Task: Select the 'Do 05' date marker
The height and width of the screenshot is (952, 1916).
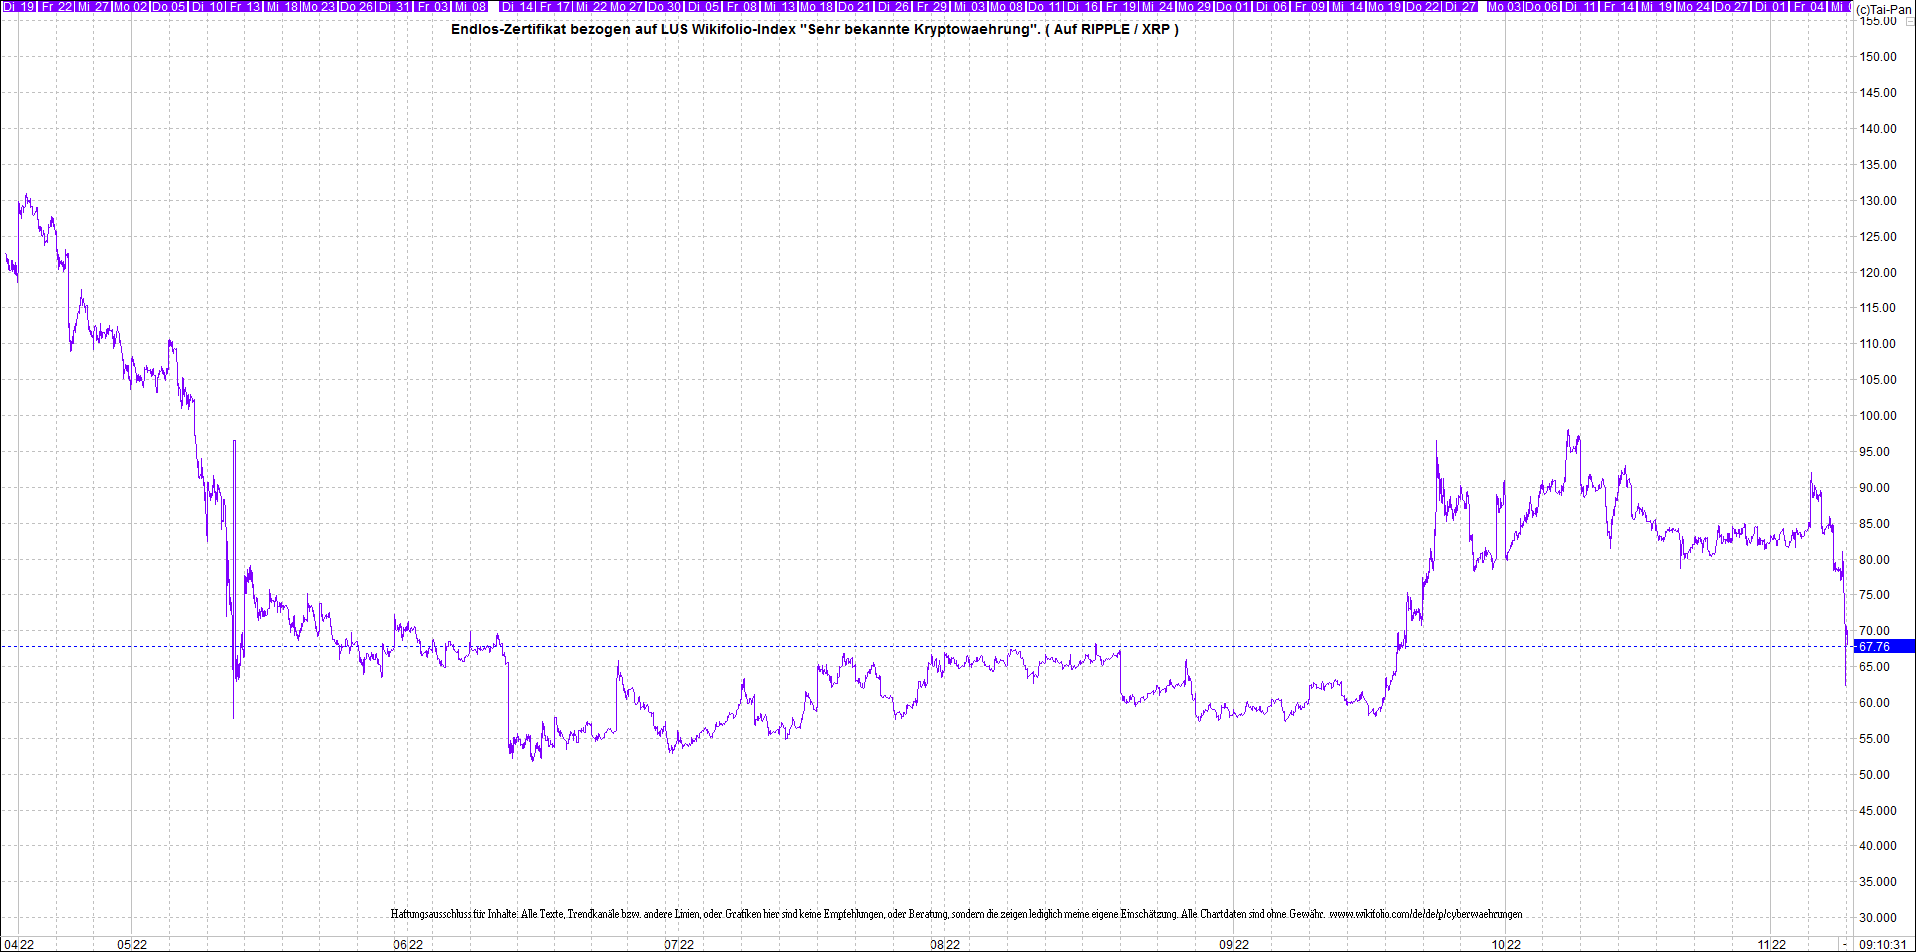Action: pyautogui.click(x=169, y=6)
